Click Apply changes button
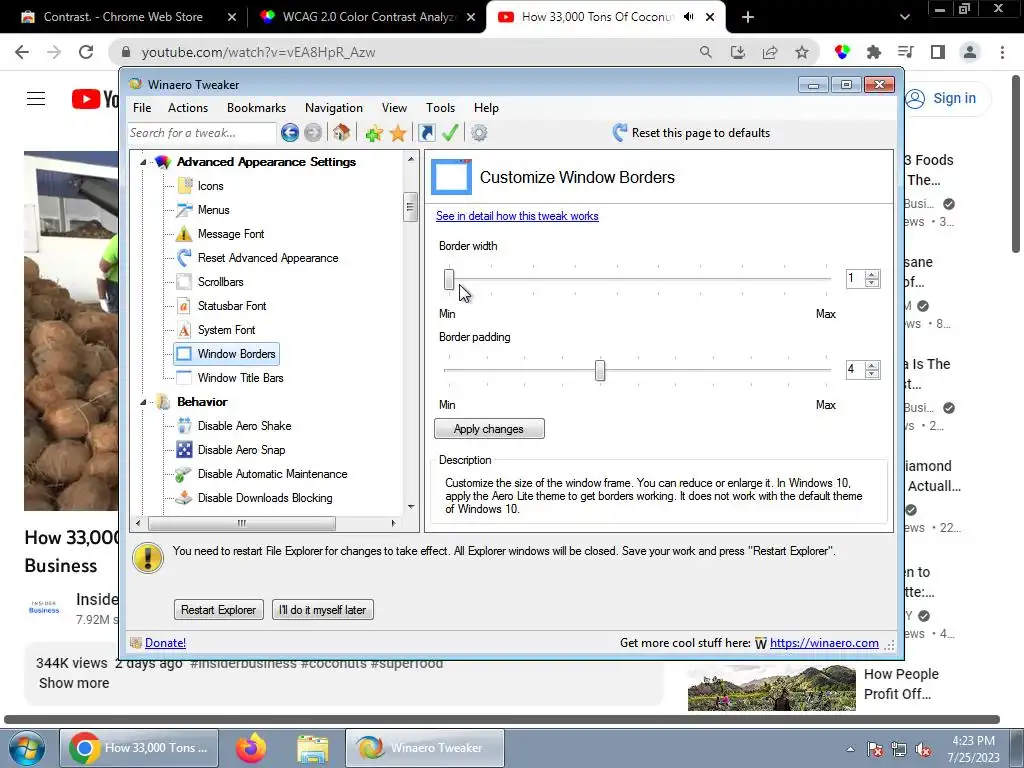The width and height of the screenshot is (1024, 768). (489, 429)
